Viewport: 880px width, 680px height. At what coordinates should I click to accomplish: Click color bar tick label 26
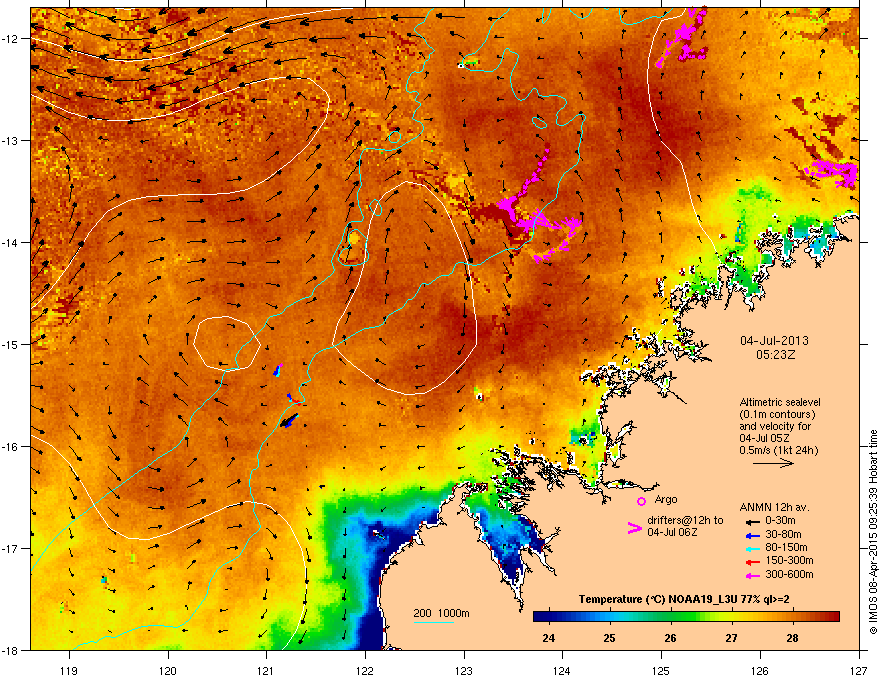pyautogui.click(x=670, y=638)
